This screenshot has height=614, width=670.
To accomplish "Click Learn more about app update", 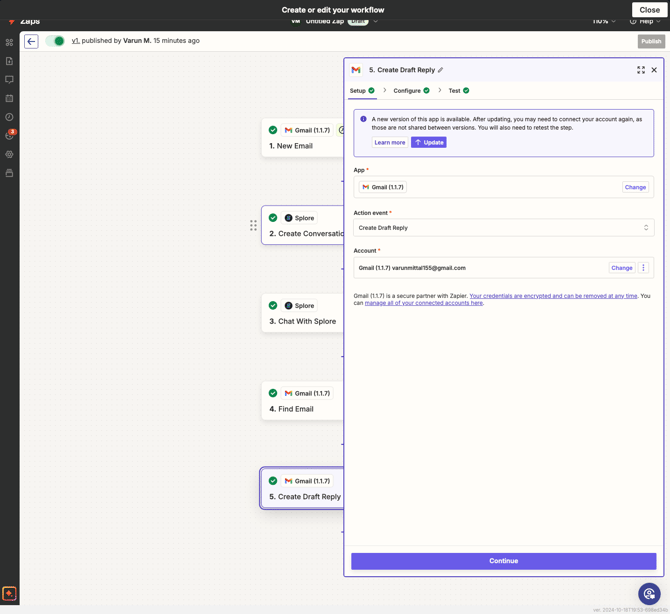I will pyautogui.click(x=390, y=143).
